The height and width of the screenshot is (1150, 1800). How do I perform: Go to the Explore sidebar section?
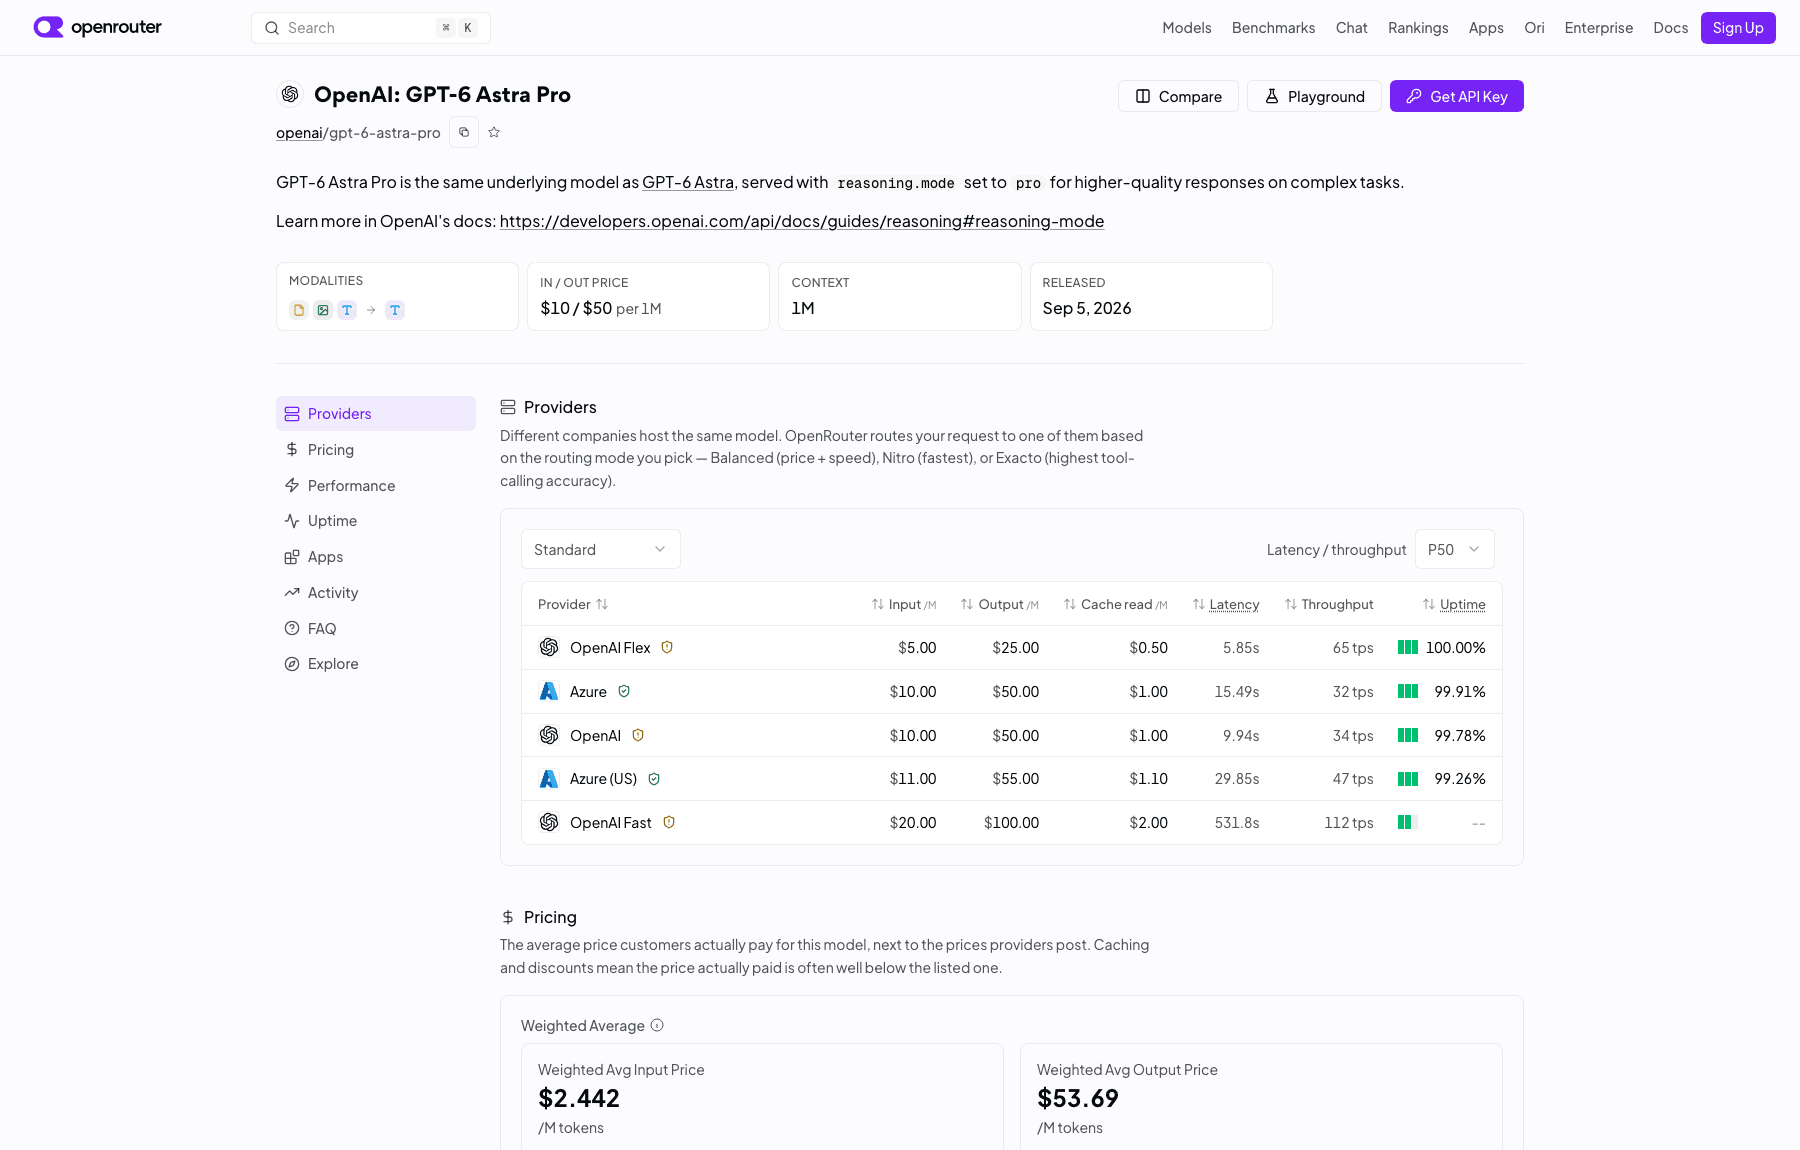376,664
